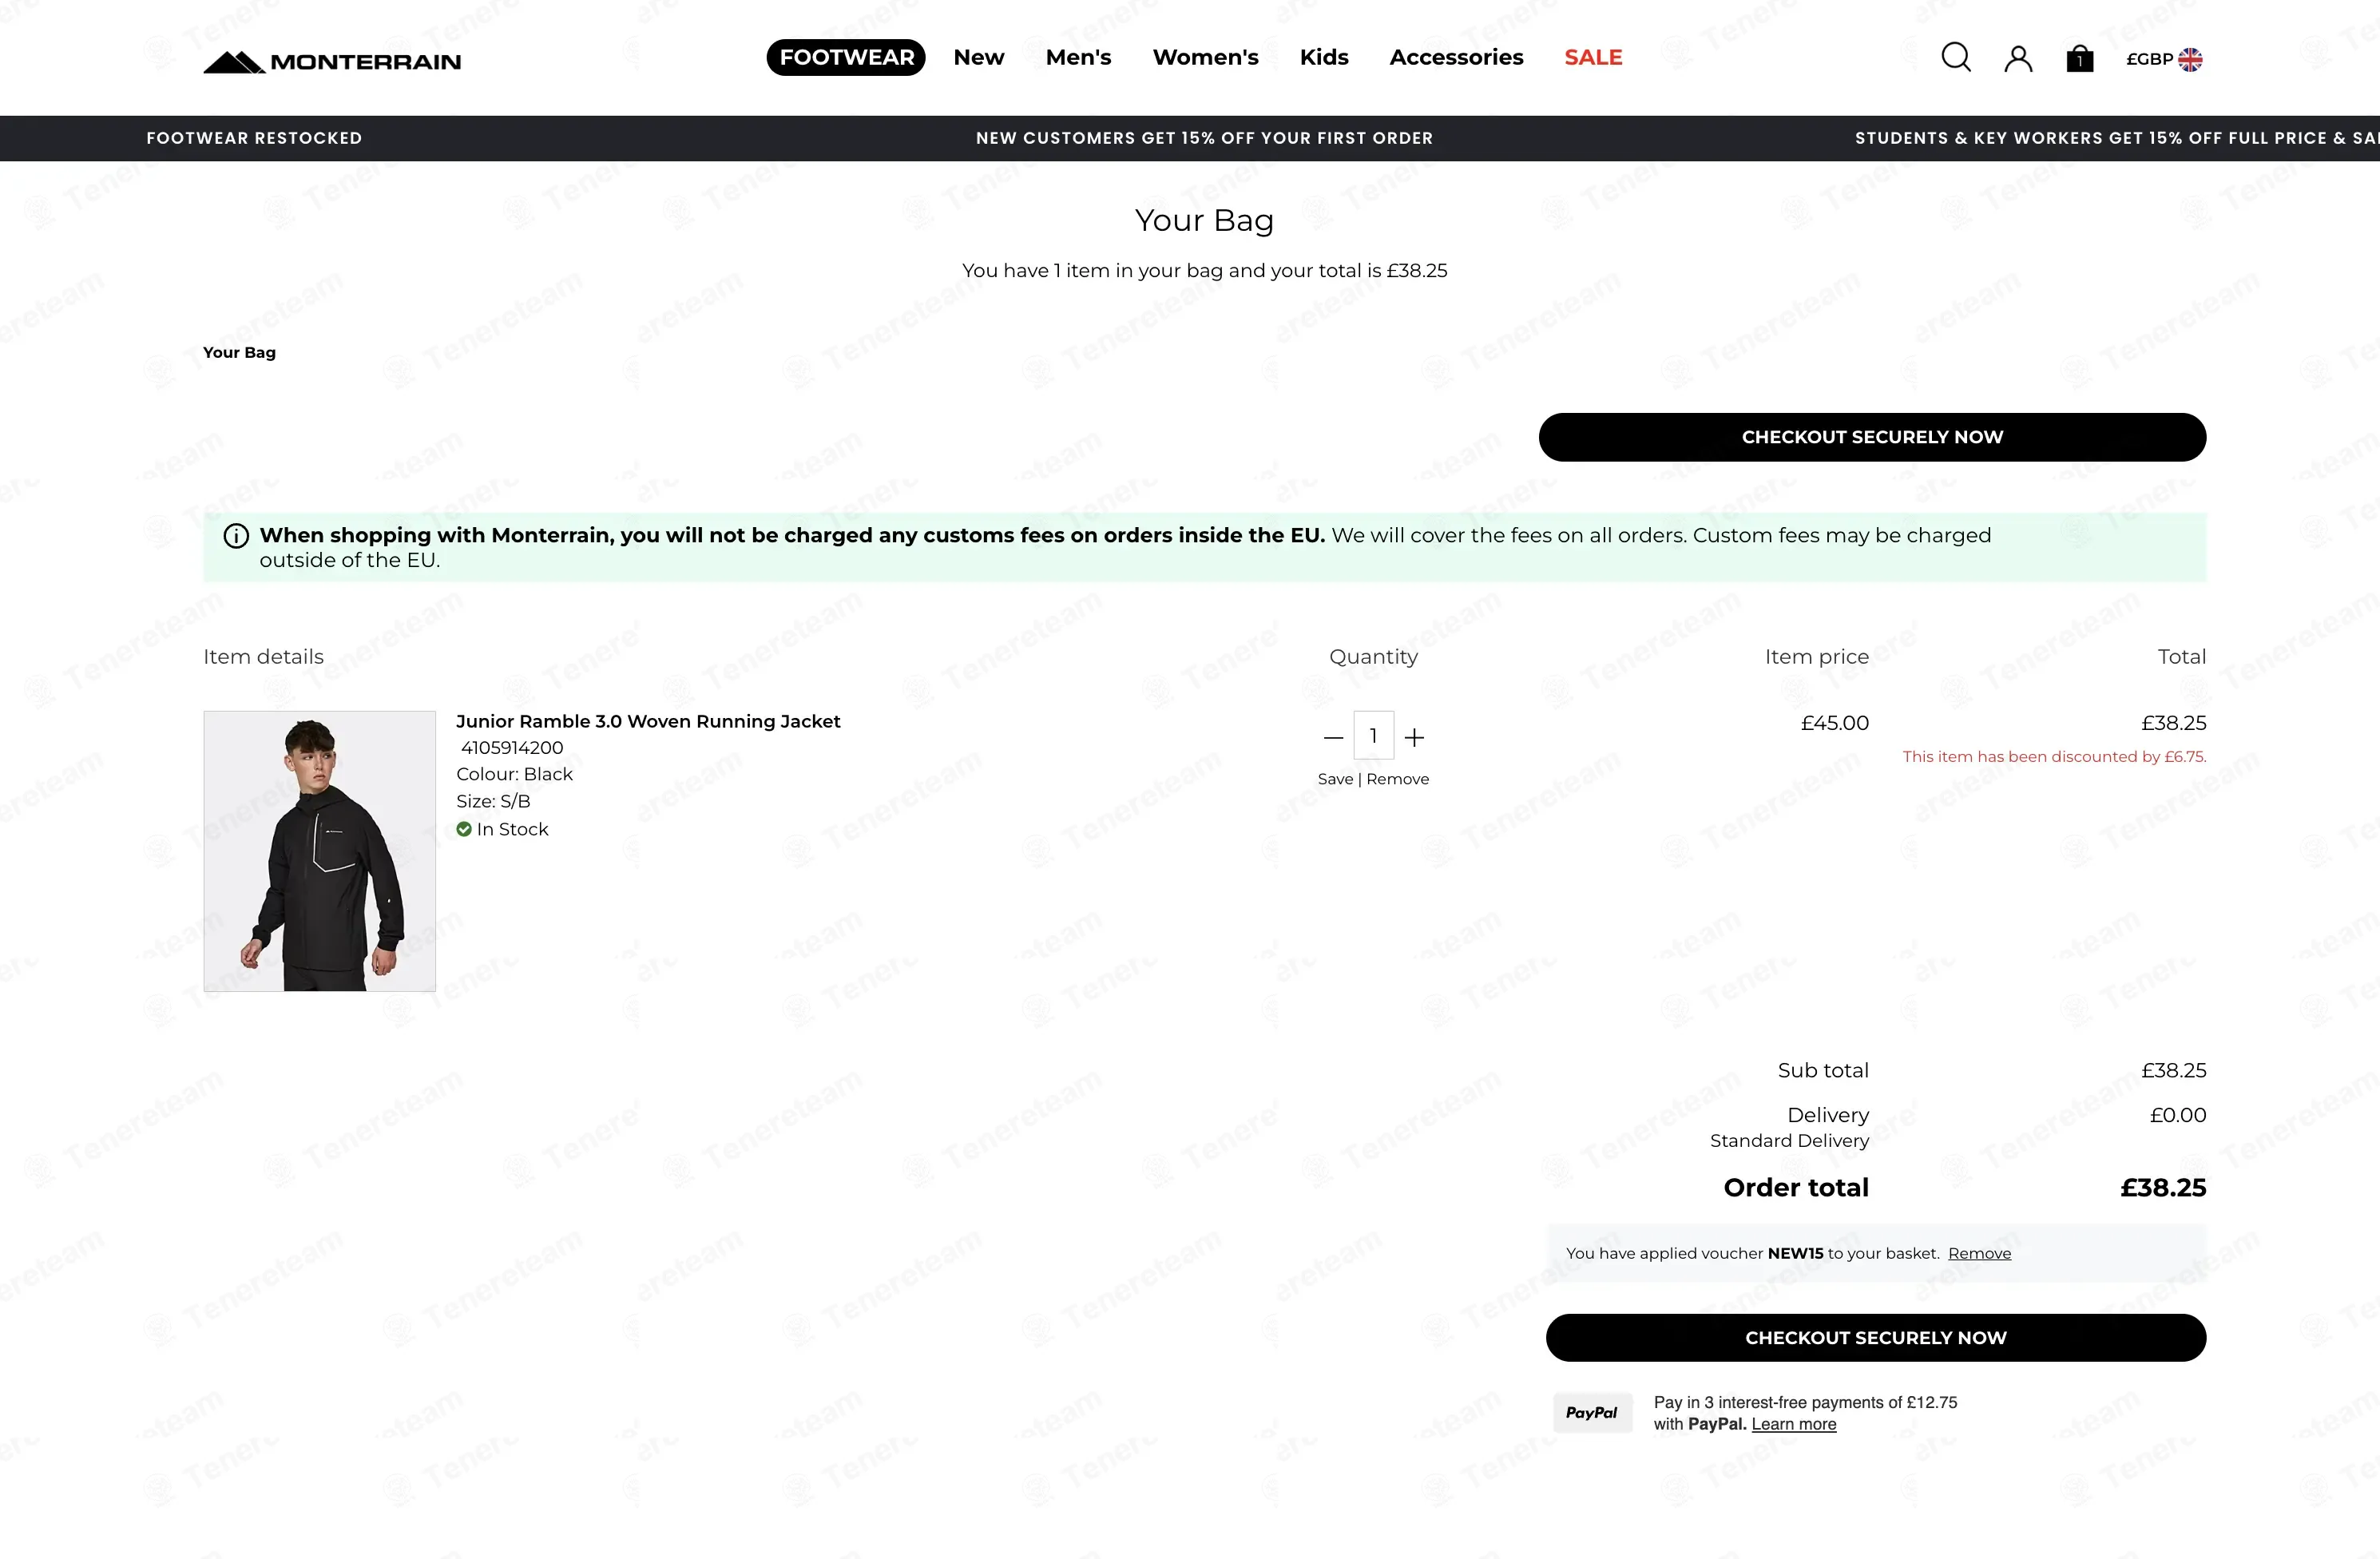Open the Kids menu
The height and width of the screenshot is (1559, 2380).
1324,57
